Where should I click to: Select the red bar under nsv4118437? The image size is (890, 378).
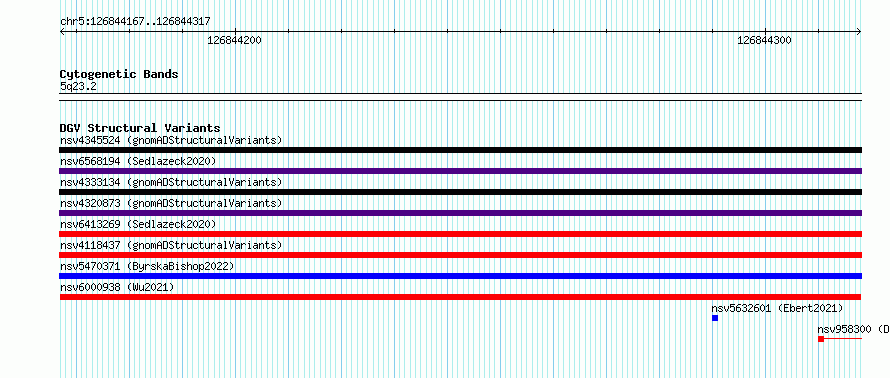[460, 255]
